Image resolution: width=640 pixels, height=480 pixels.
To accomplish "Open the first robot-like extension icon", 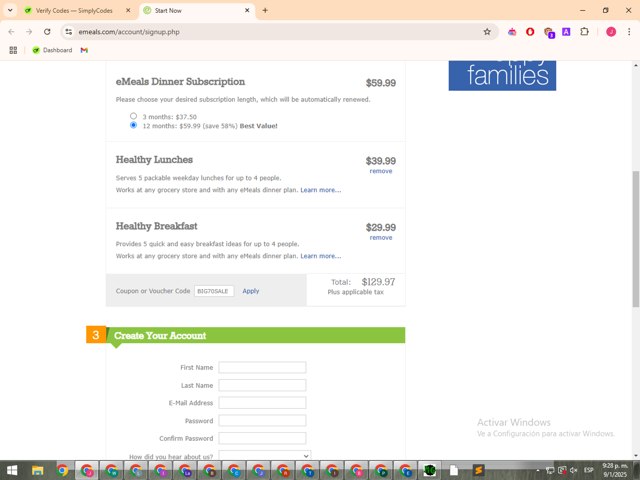I will click(512, 32).
